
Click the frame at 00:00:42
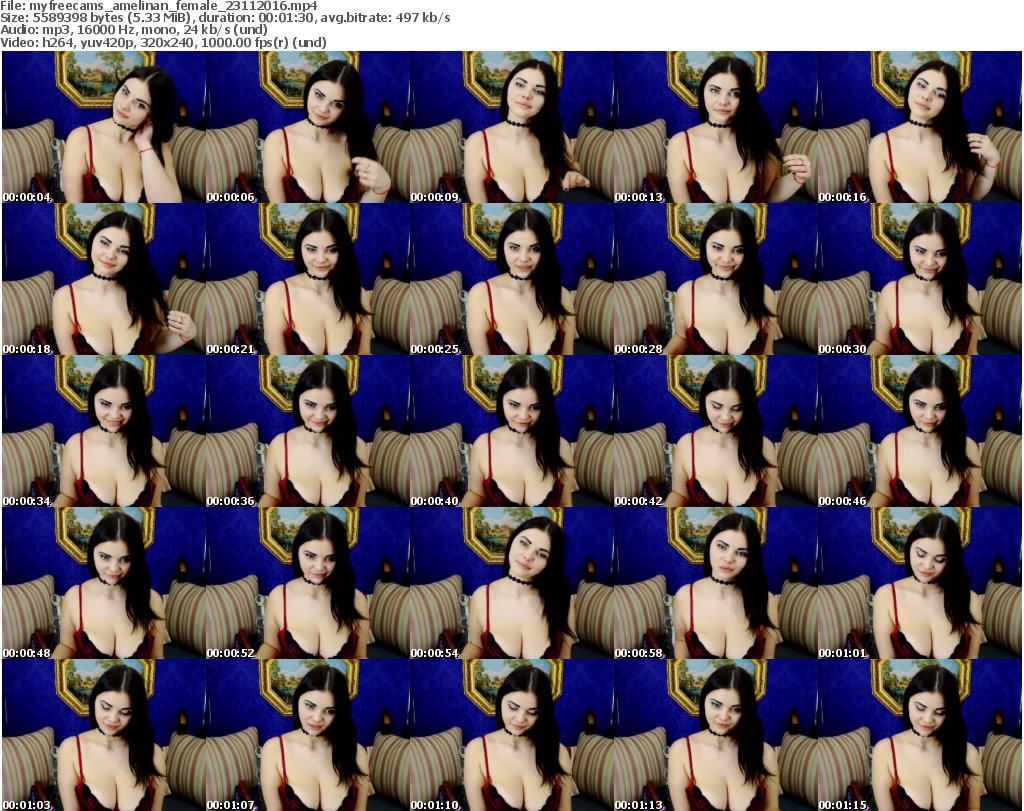tap(716, 432)
